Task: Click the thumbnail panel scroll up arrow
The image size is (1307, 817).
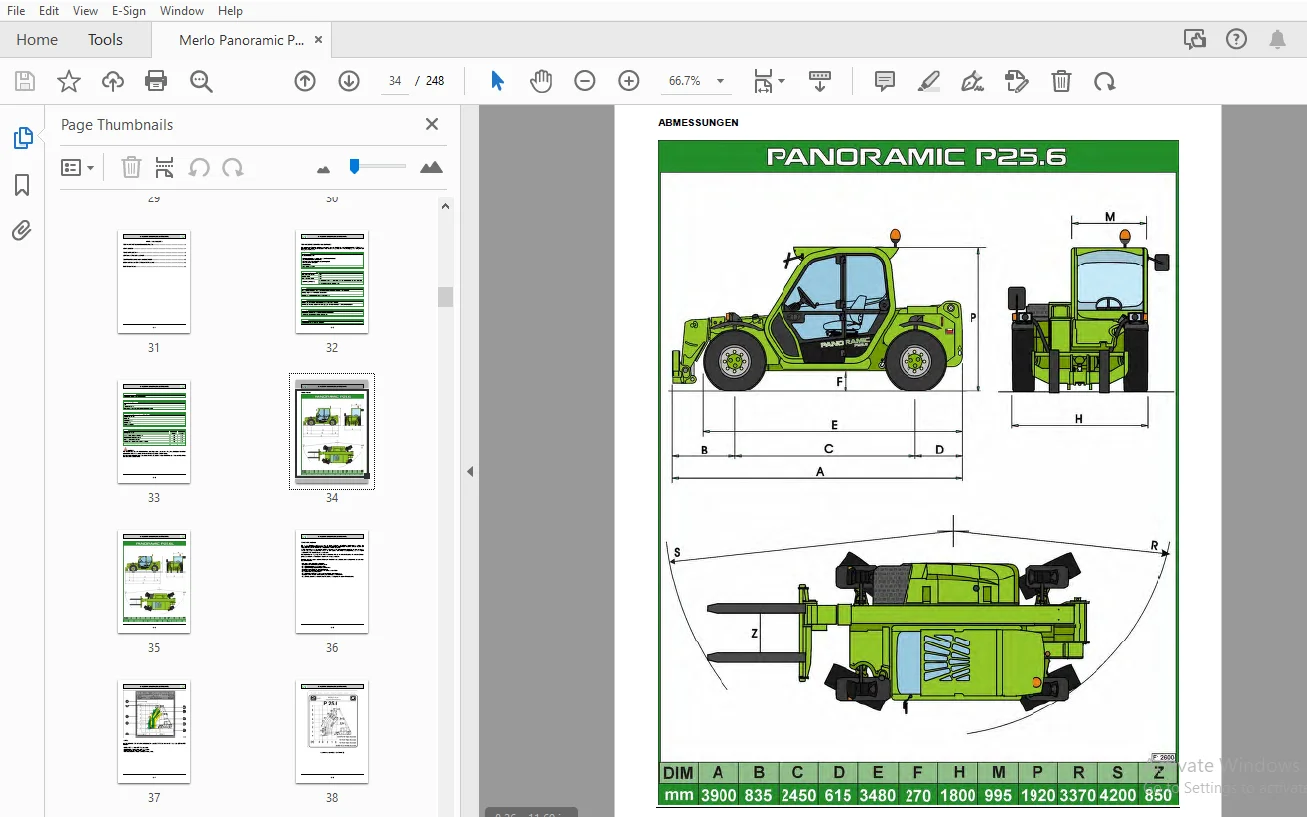Action: 445,206
